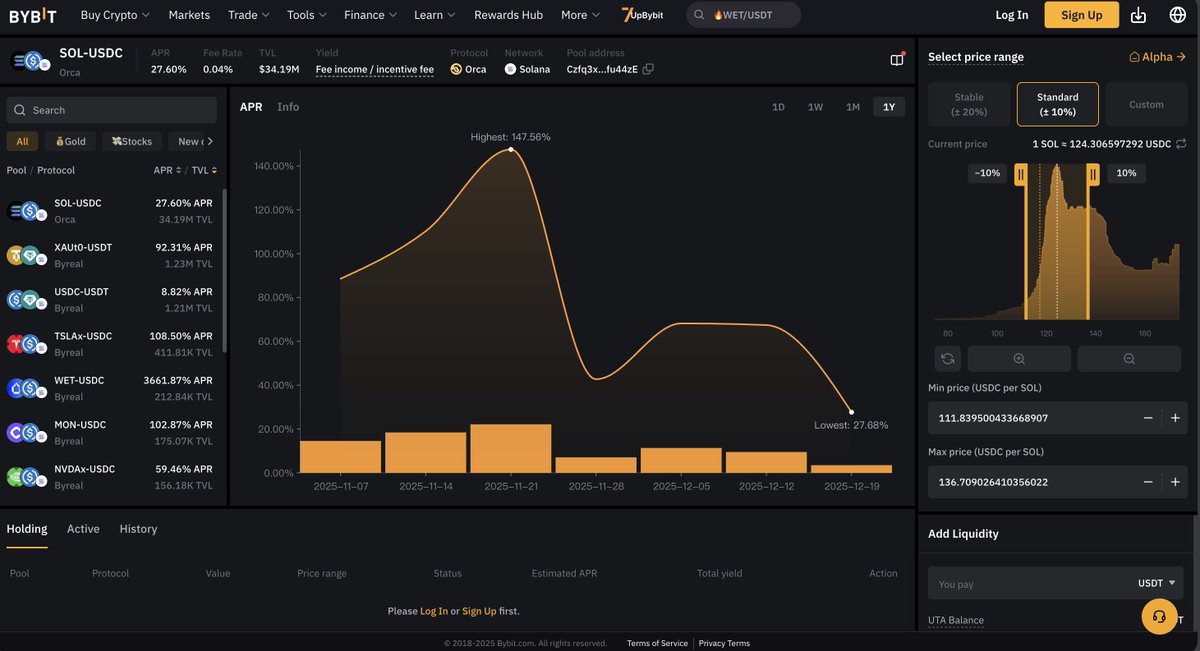Screen dimensions: 1200x651
Task: Click the Sign Up button
Action: (x=1080, y=16)
